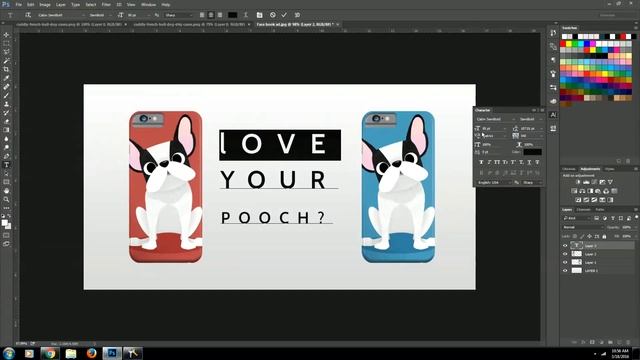Open Character panel icon in right dock
The width and height of the screenshot is (640, 360).
[553, 115]
